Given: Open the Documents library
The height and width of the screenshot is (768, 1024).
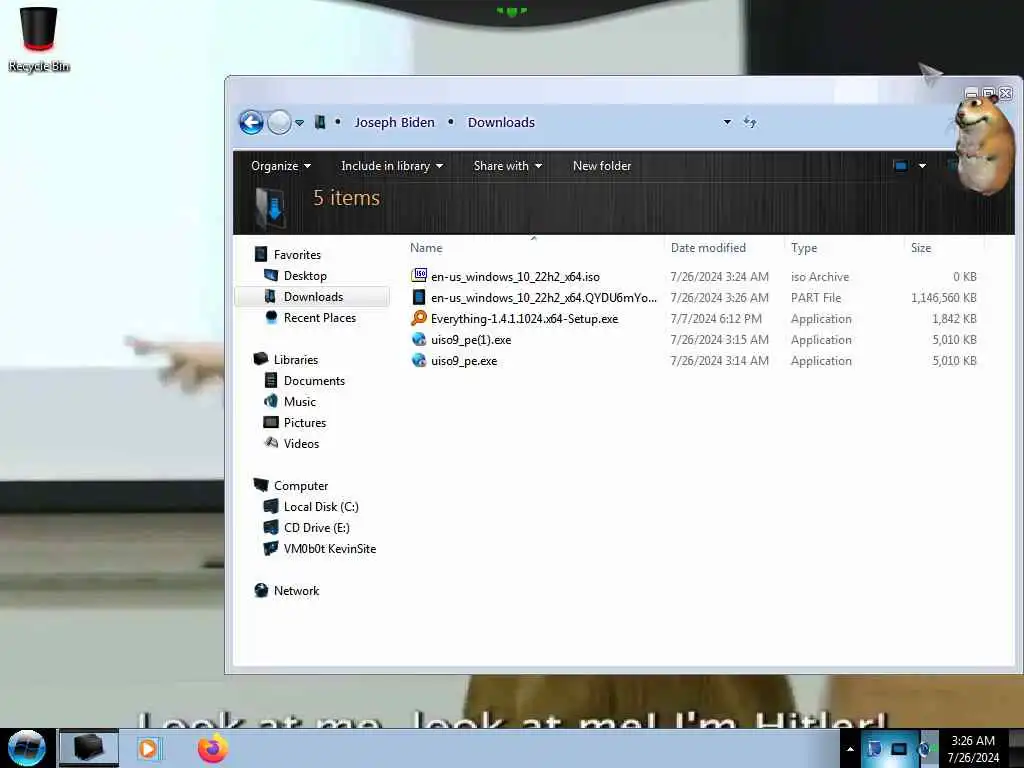Looking at the screenshot, I should click(314, 381).
